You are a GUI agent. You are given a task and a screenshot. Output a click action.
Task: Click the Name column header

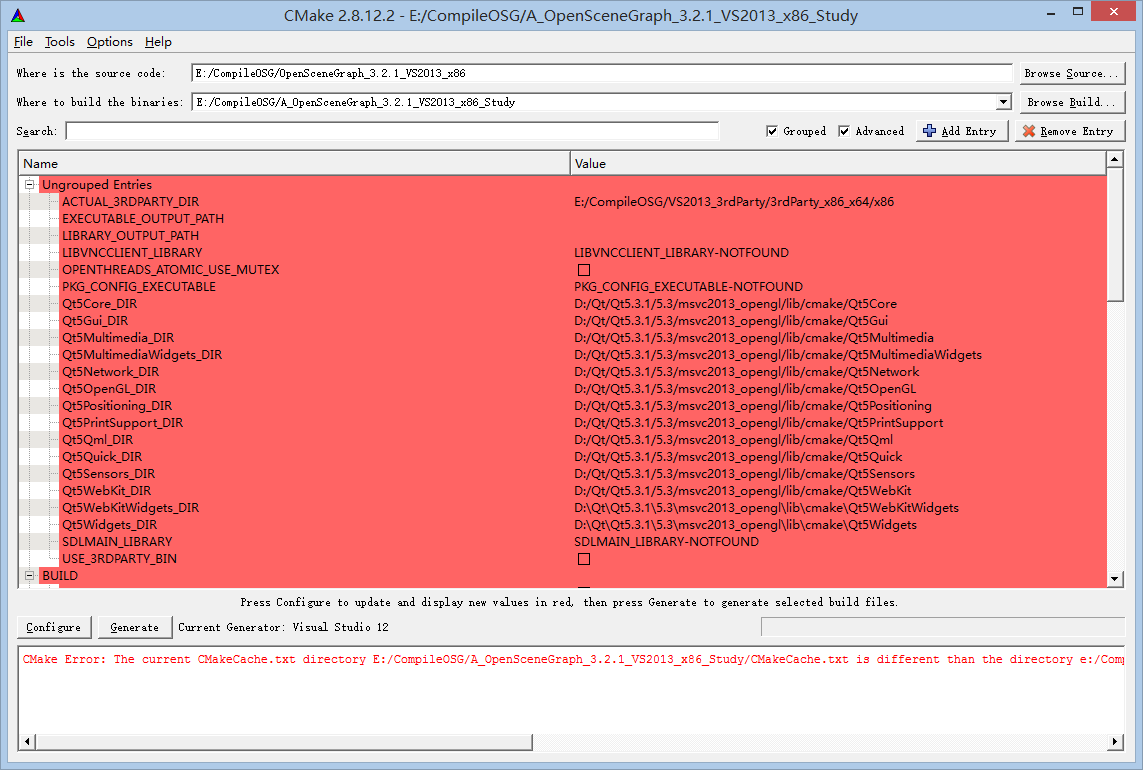click(294, 163)
